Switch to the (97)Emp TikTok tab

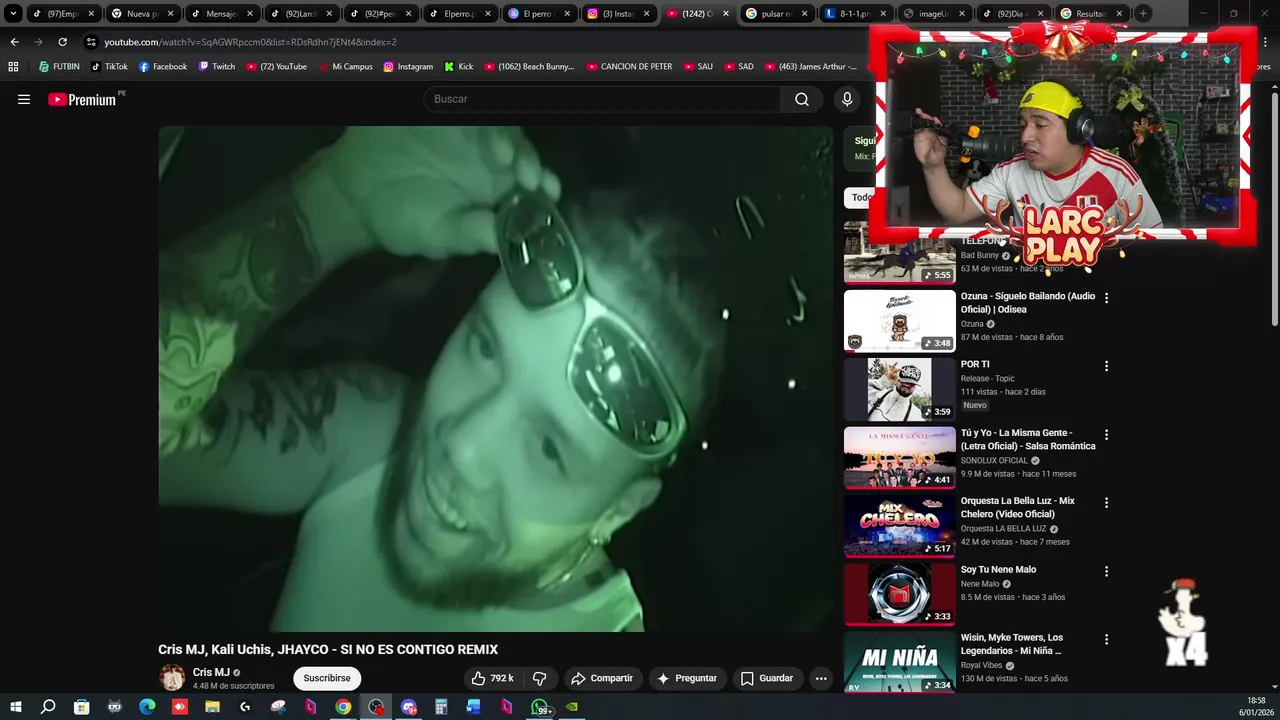tap(62, 14)
